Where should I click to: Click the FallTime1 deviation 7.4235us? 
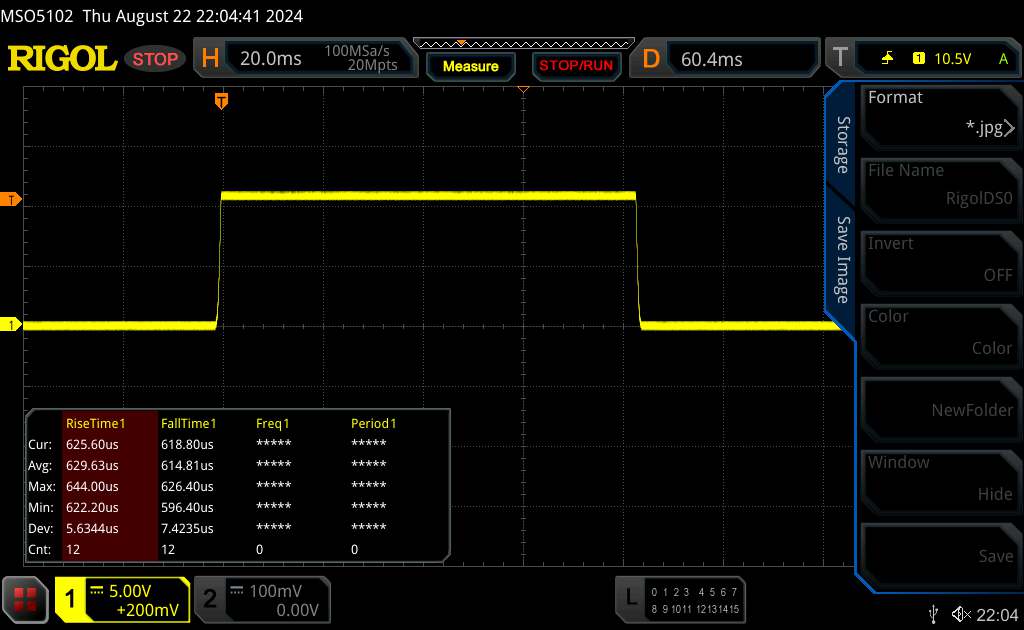tap(187, 528)
